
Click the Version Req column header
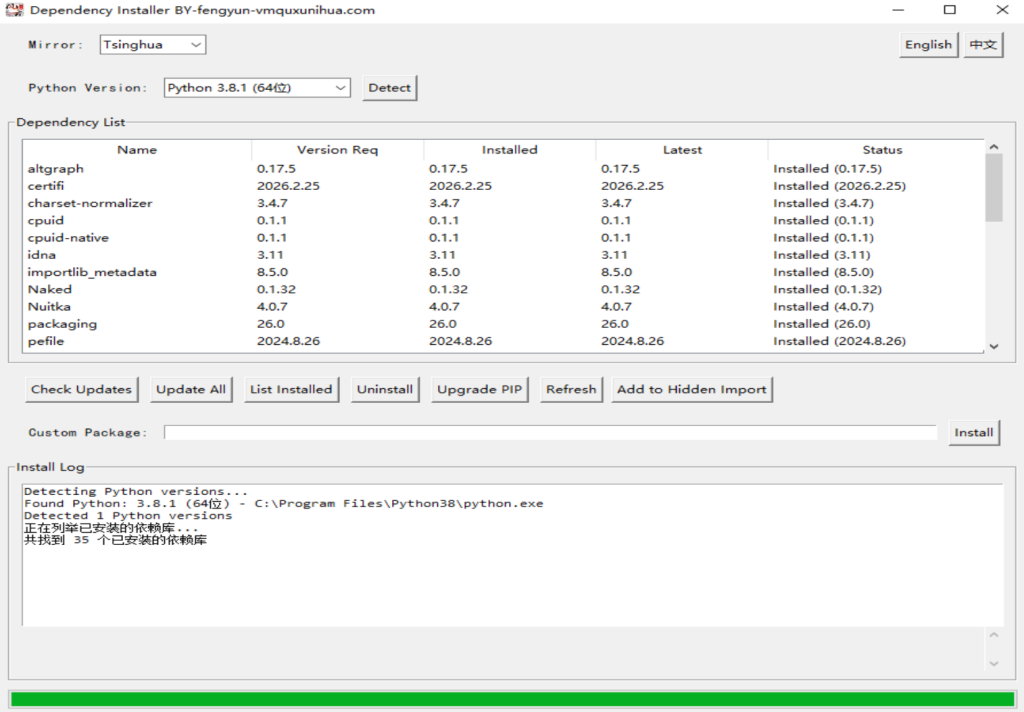[x=337, y=150]
